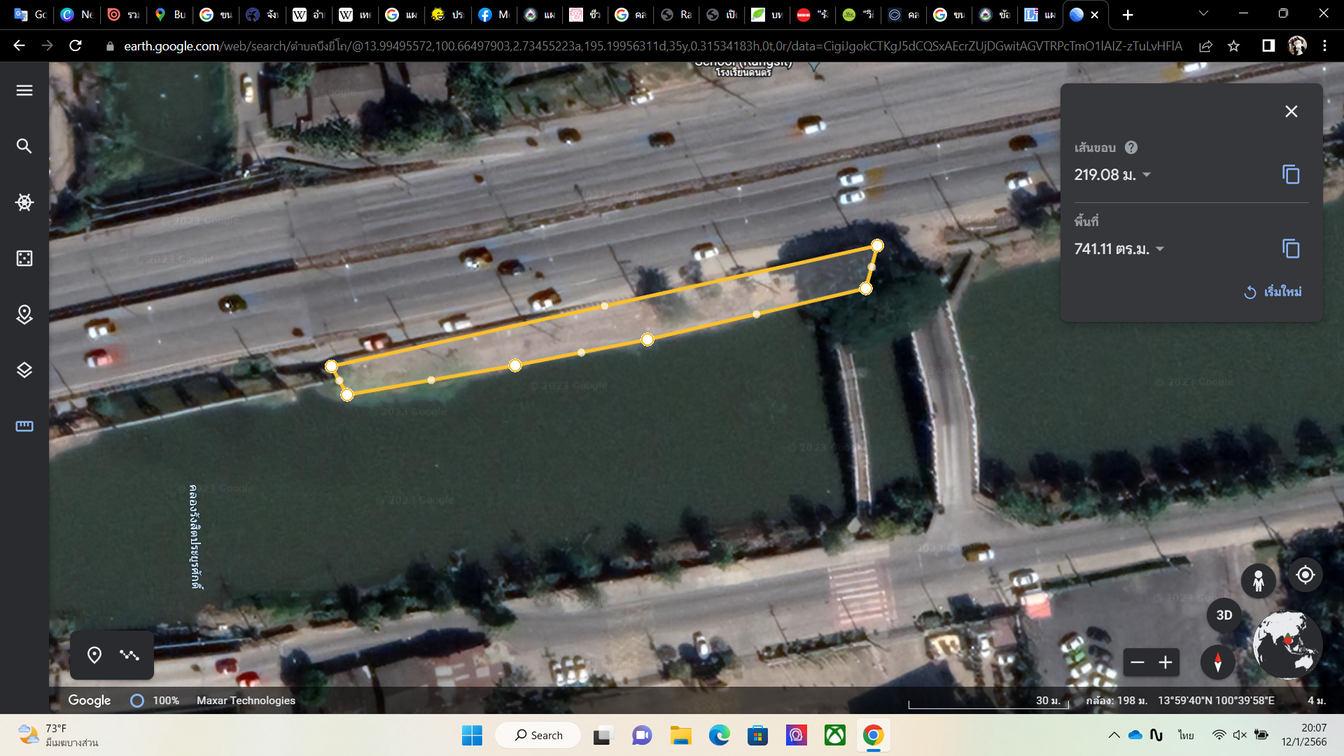
Task: Toggle the 3D view button
Action: click(1224, 615)
